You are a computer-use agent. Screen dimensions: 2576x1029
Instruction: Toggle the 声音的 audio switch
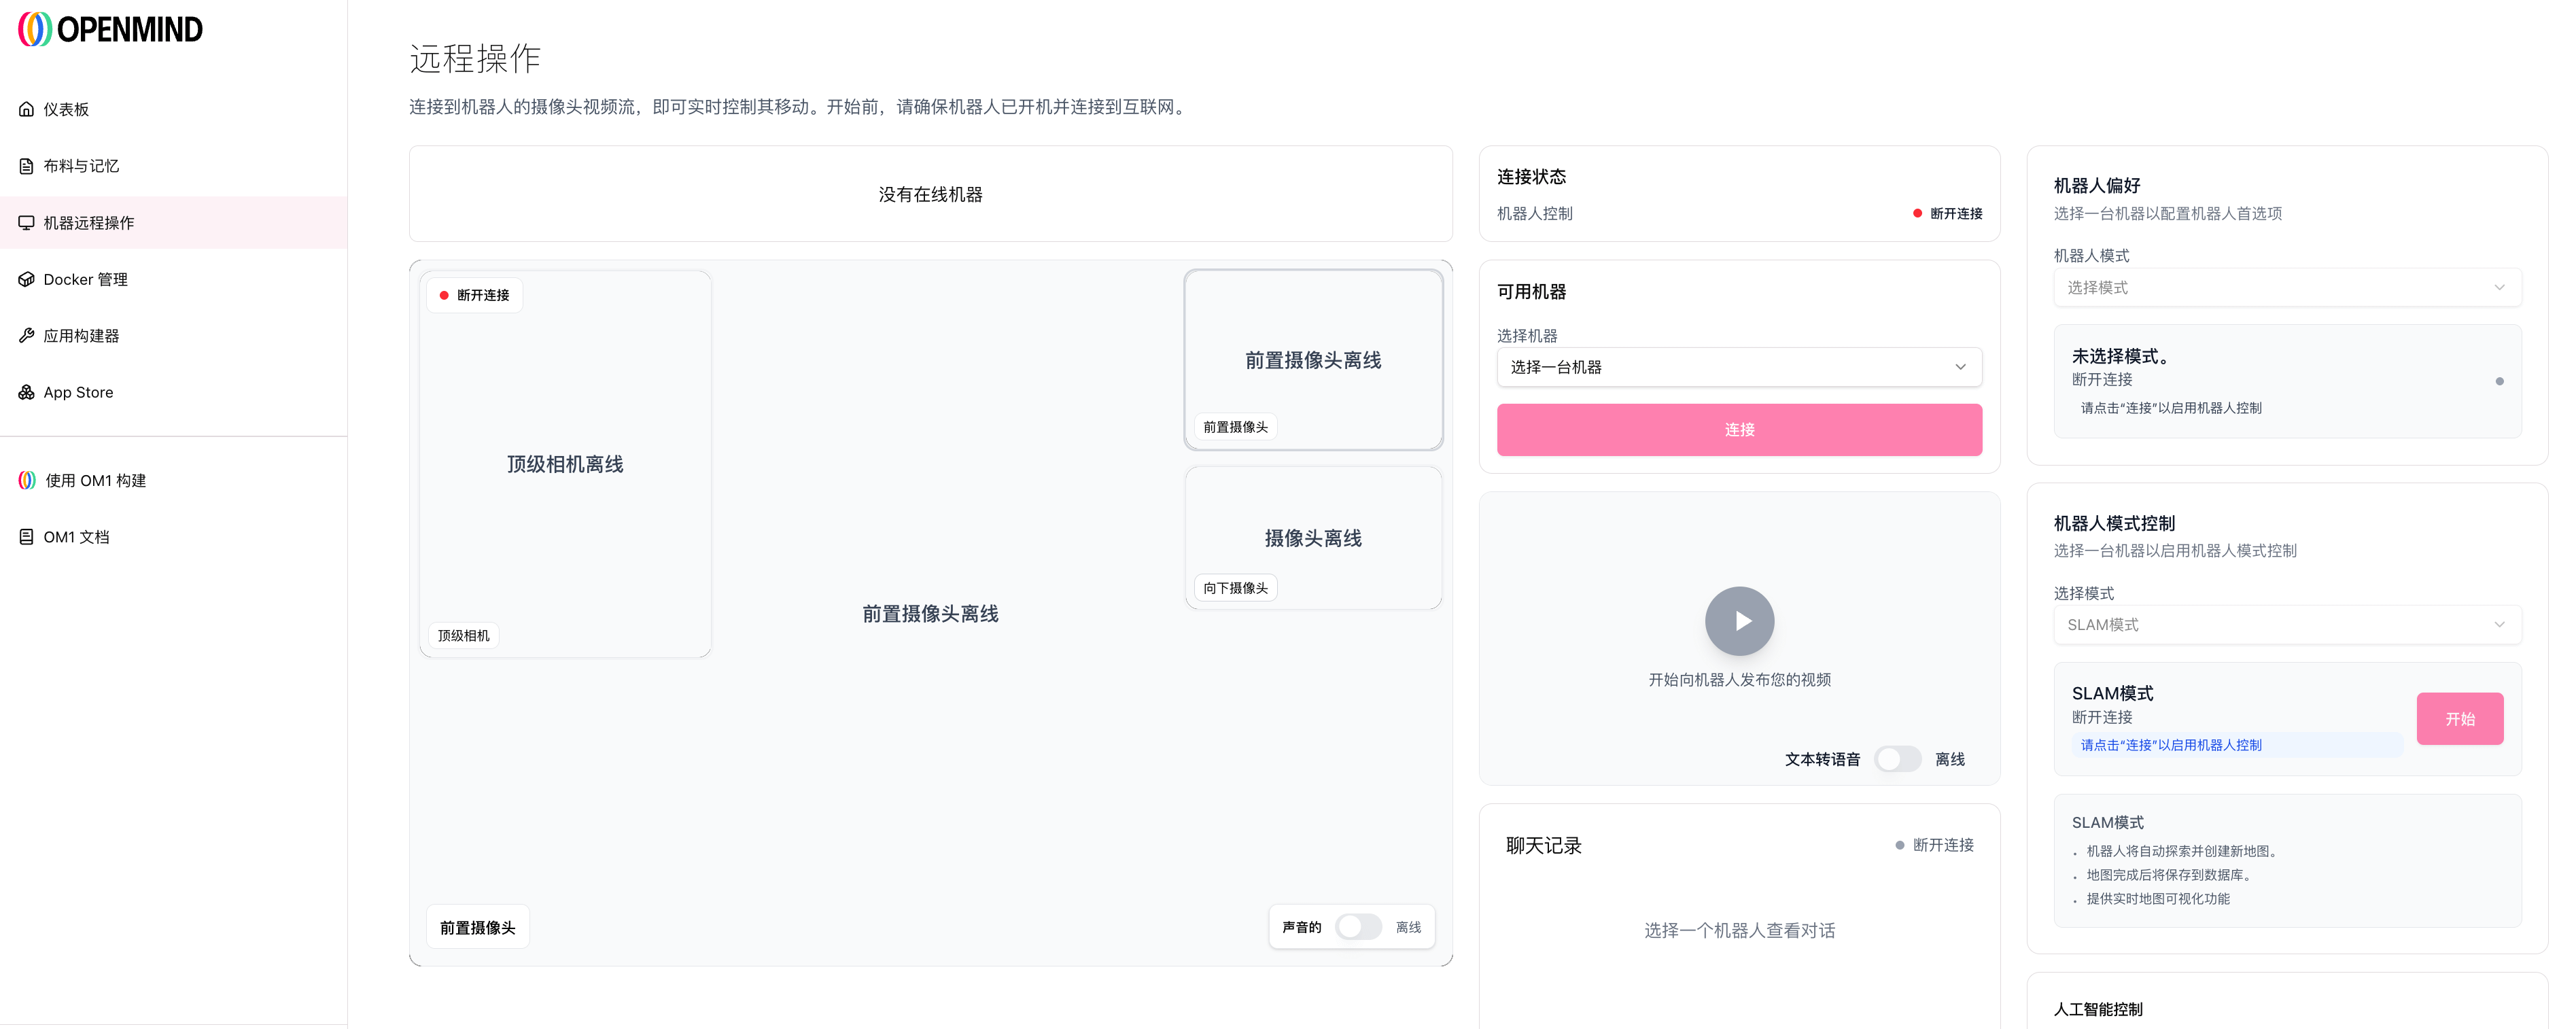(1358, 927)
